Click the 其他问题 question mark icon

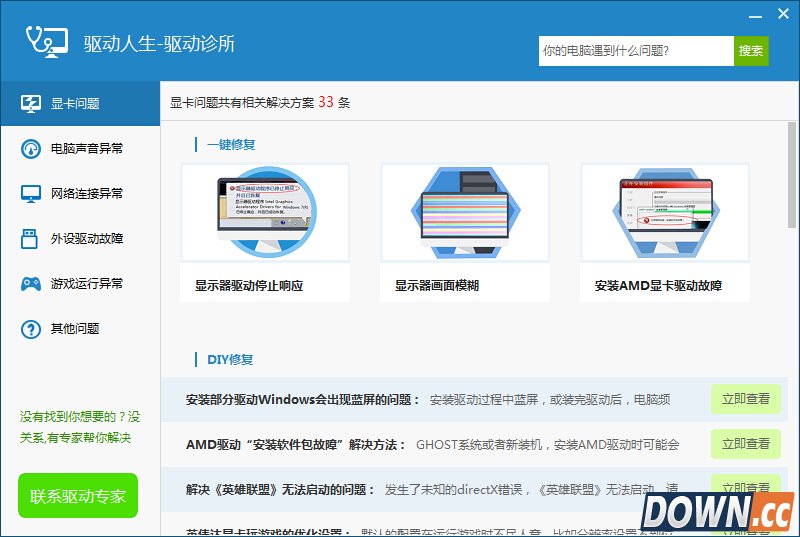31,329
